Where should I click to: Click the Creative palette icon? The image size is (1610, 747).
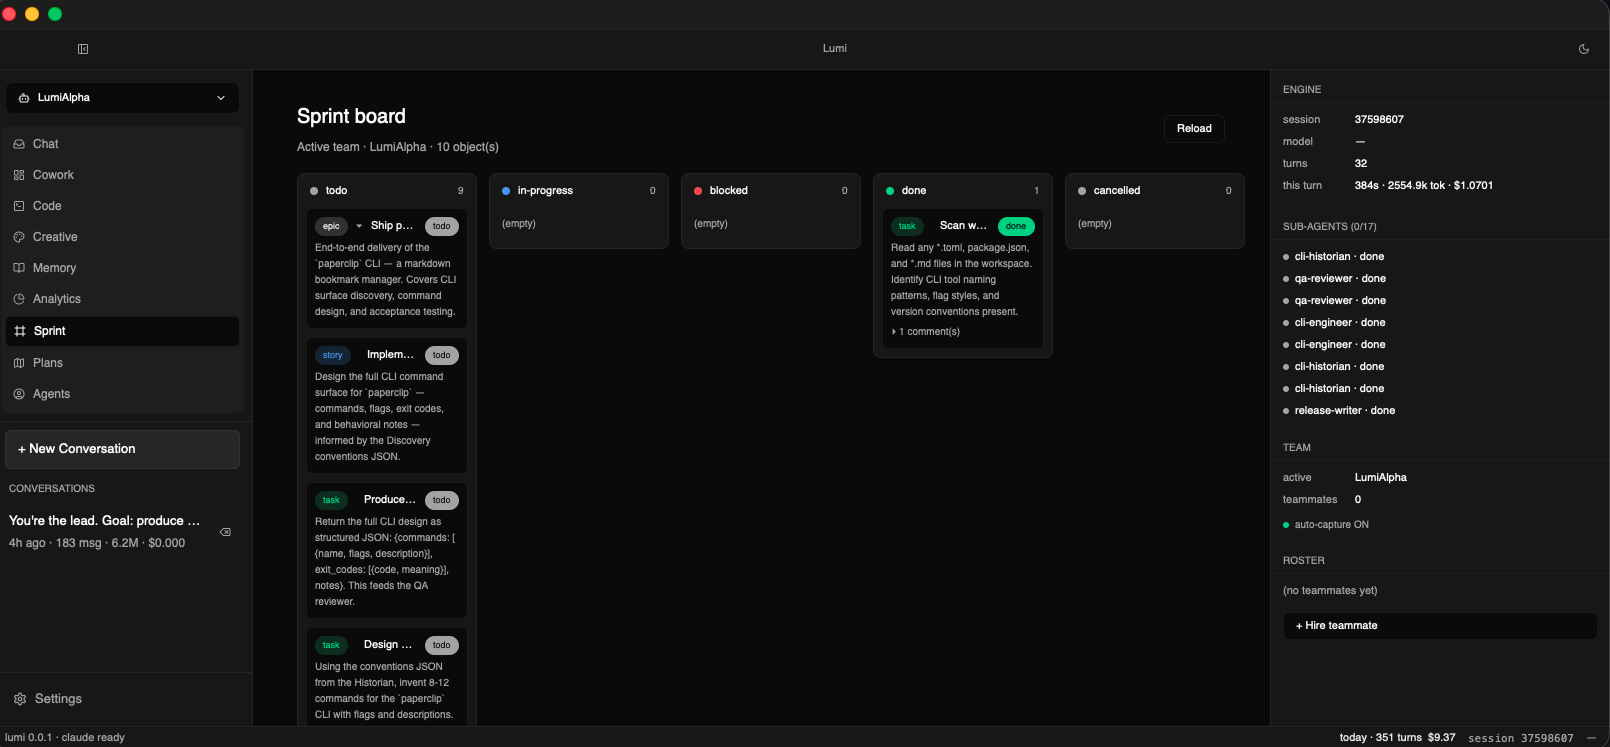[x=19, y=237]
